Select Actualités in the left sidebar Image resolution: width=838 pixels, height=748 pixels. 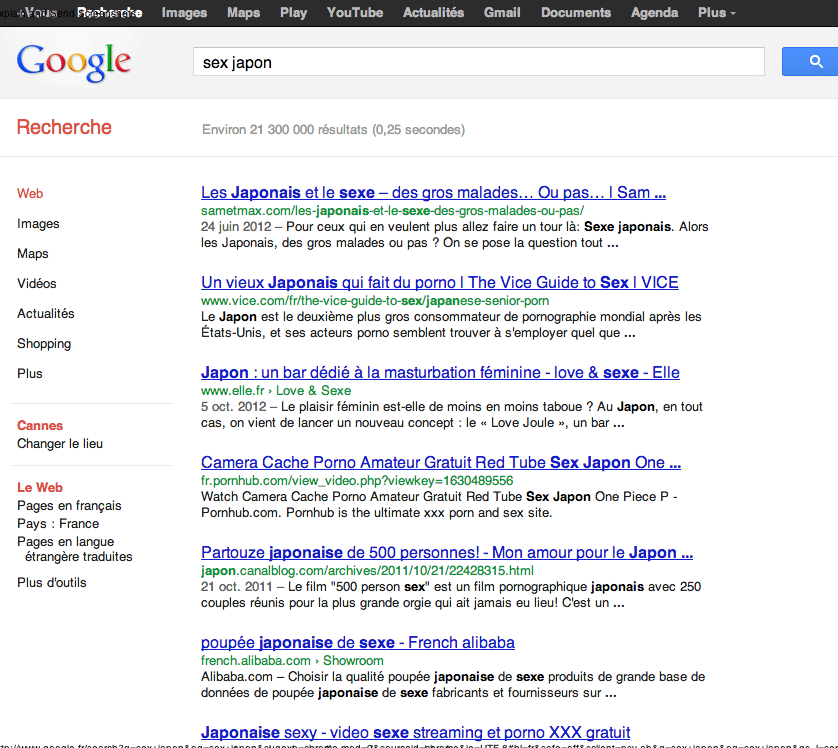[45, 313]
